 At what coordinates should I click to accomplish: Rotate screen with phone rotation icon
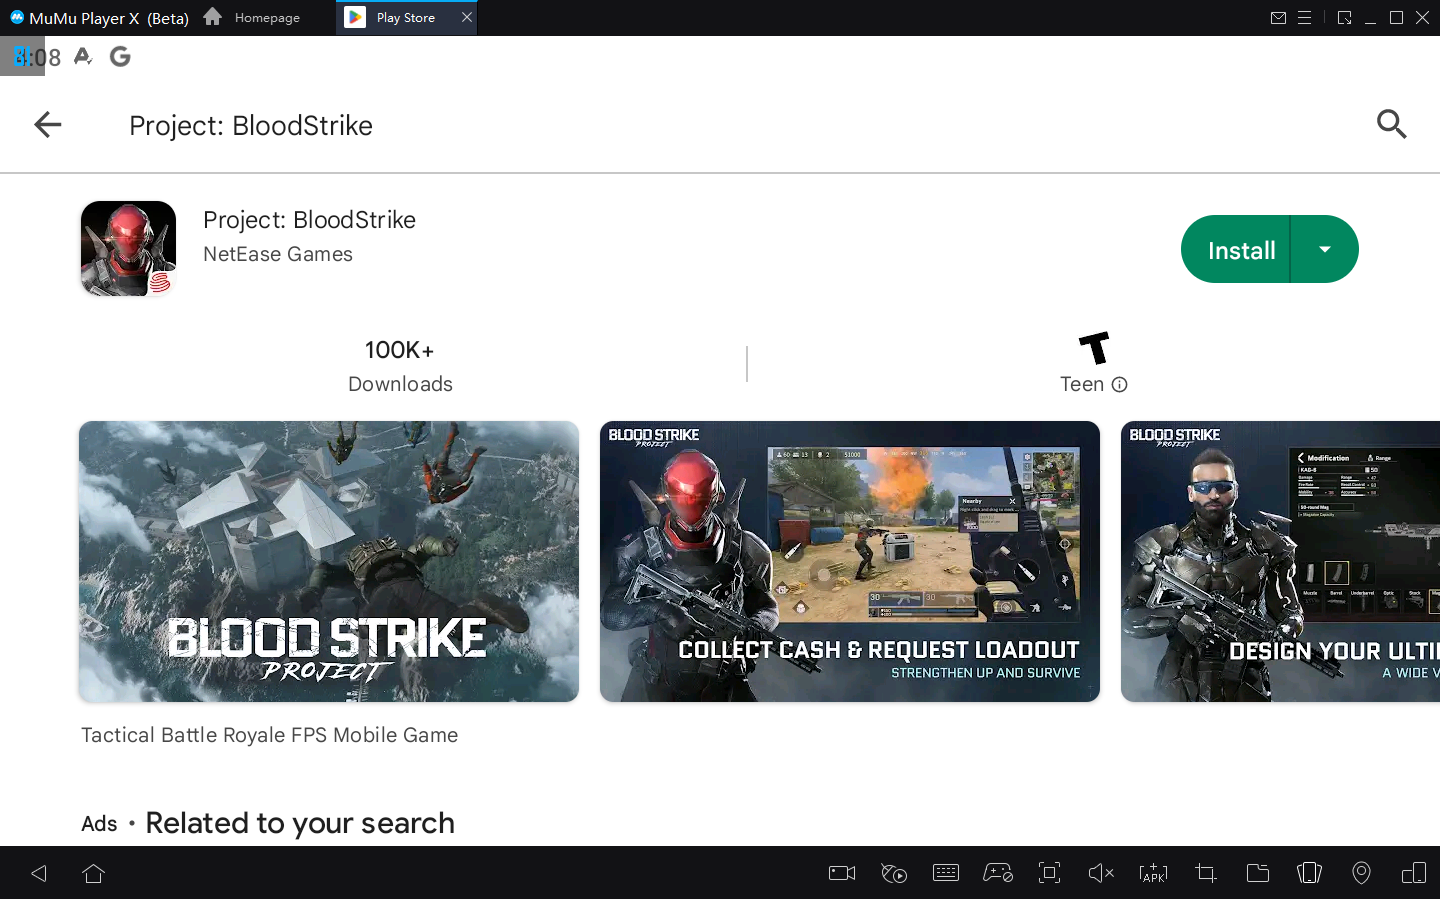click(x=1309, y=873)
